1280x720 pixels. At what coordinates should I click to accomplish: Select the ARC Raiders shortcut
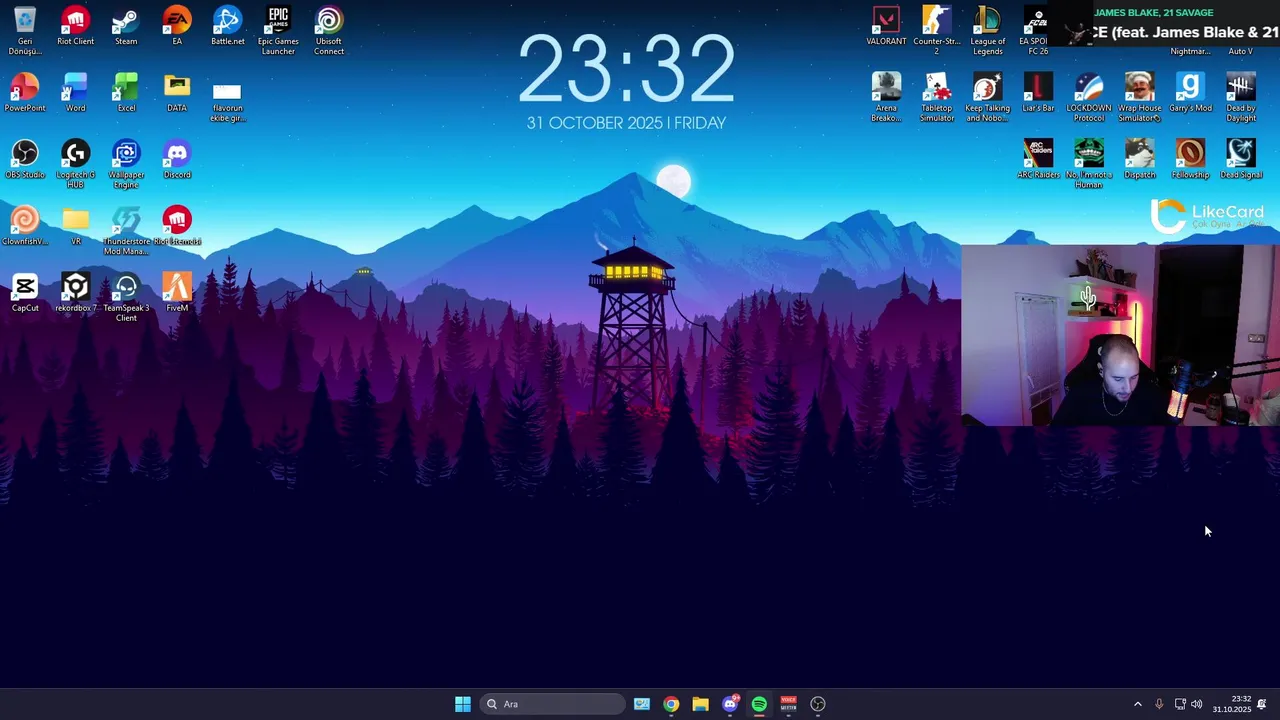click(1038, 160)
